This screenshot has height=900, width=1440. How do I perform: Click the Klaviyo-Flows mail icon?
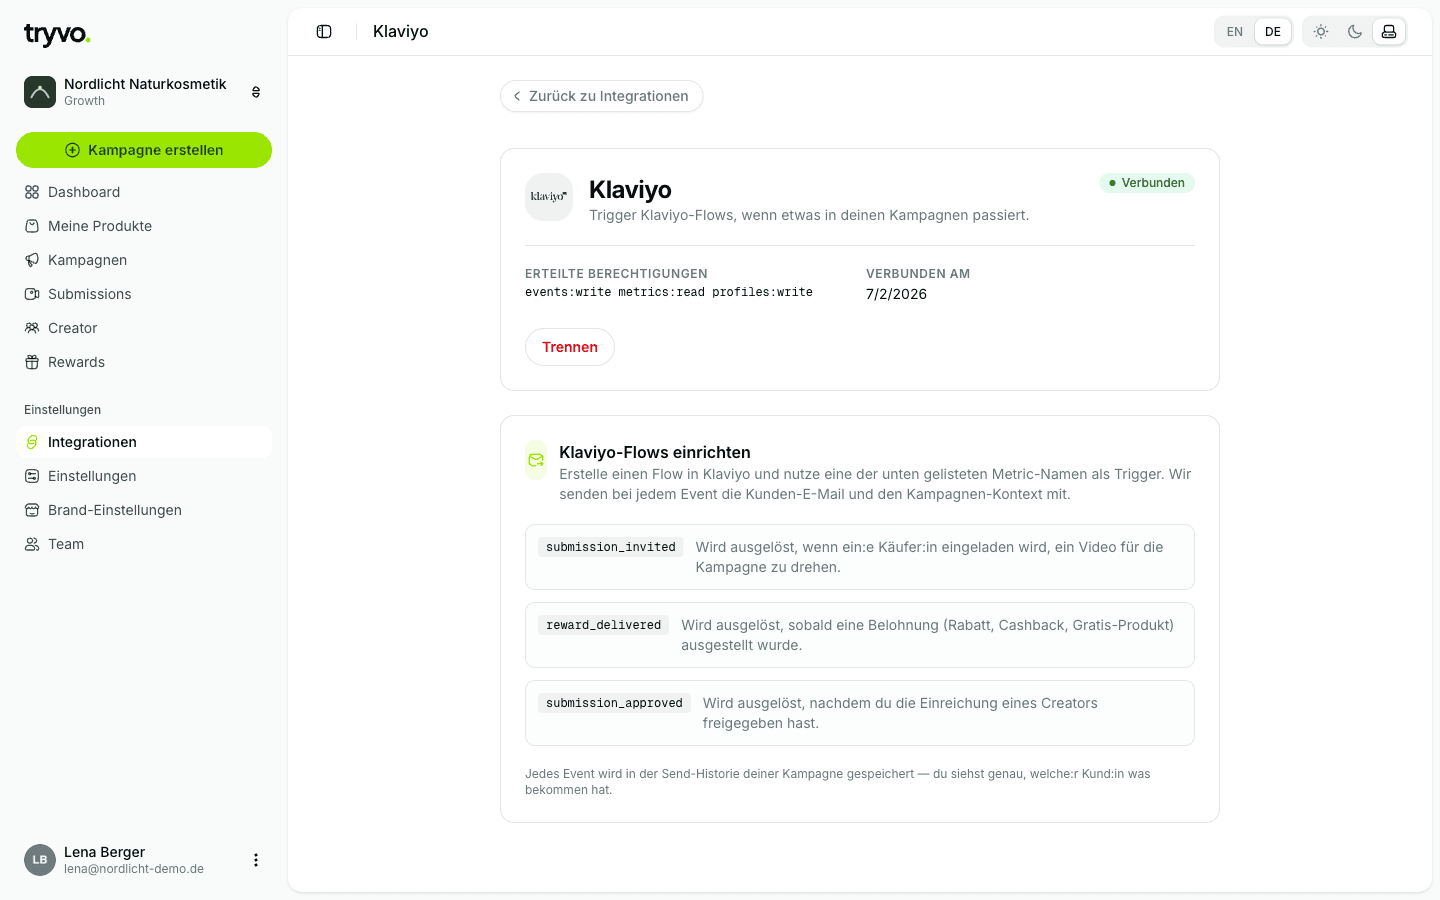coord(536,460)
